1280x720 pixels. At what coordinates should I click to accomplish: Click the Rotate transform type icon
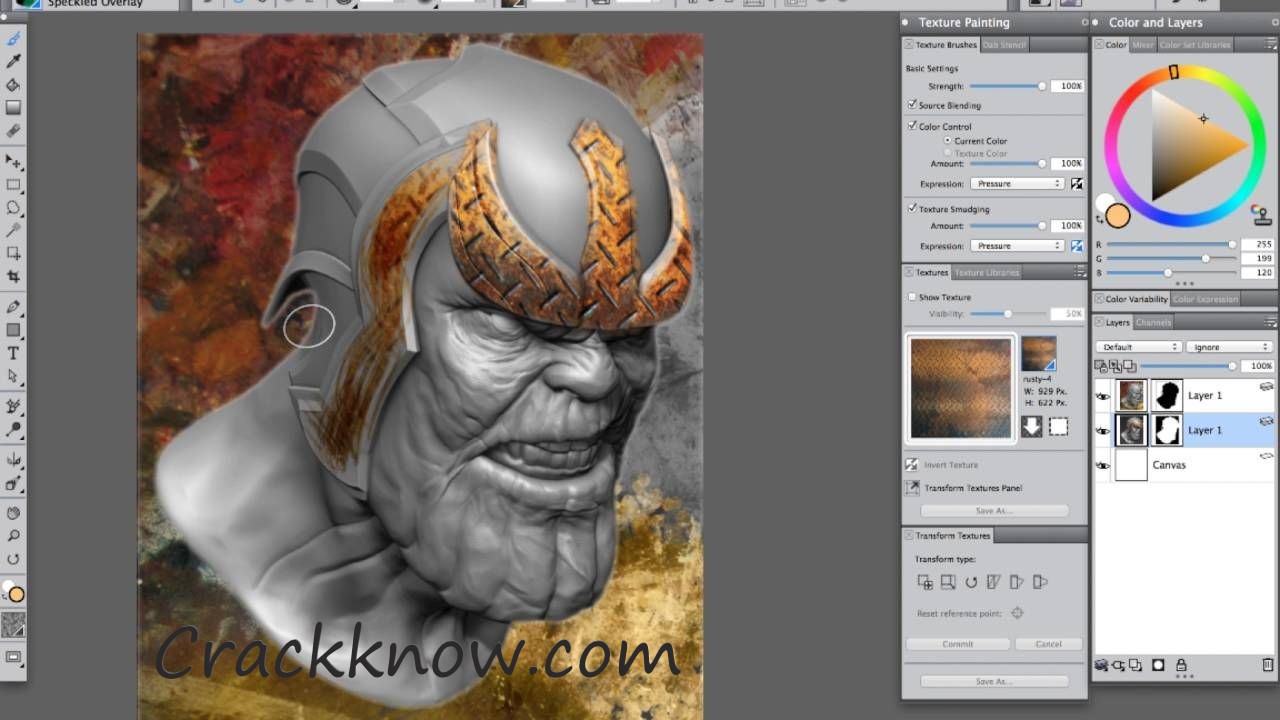[x=970, y=582]
